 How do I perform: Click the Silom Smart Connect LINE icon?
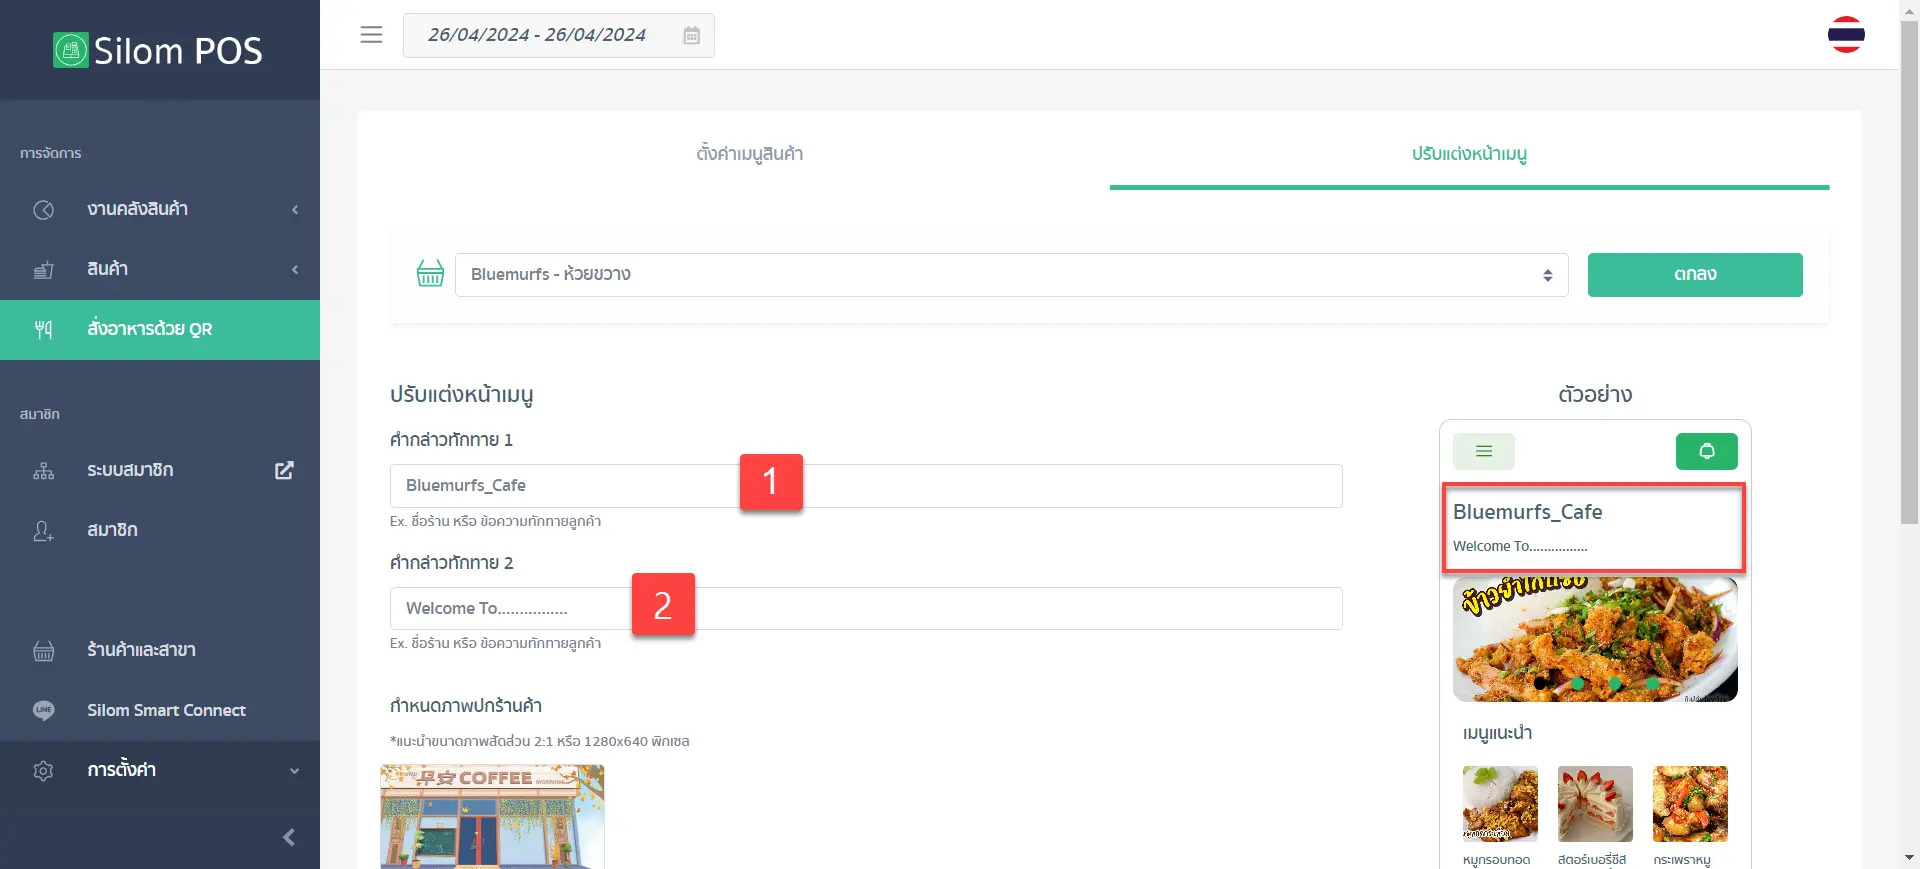click(x=44, y=710)
